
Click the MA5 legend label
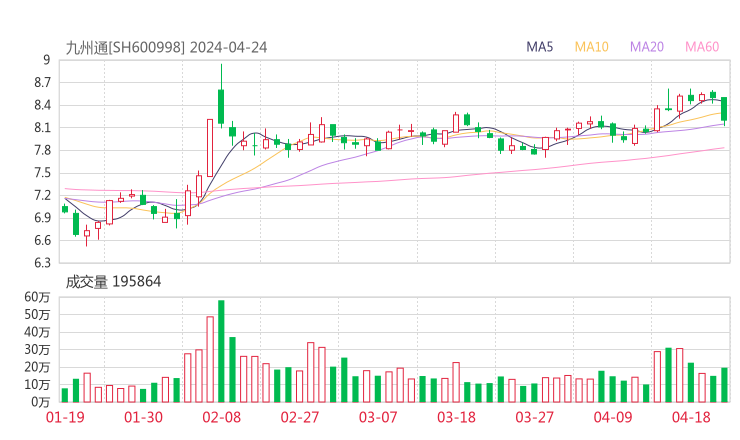pyautogui.click(x=539, y=47)
